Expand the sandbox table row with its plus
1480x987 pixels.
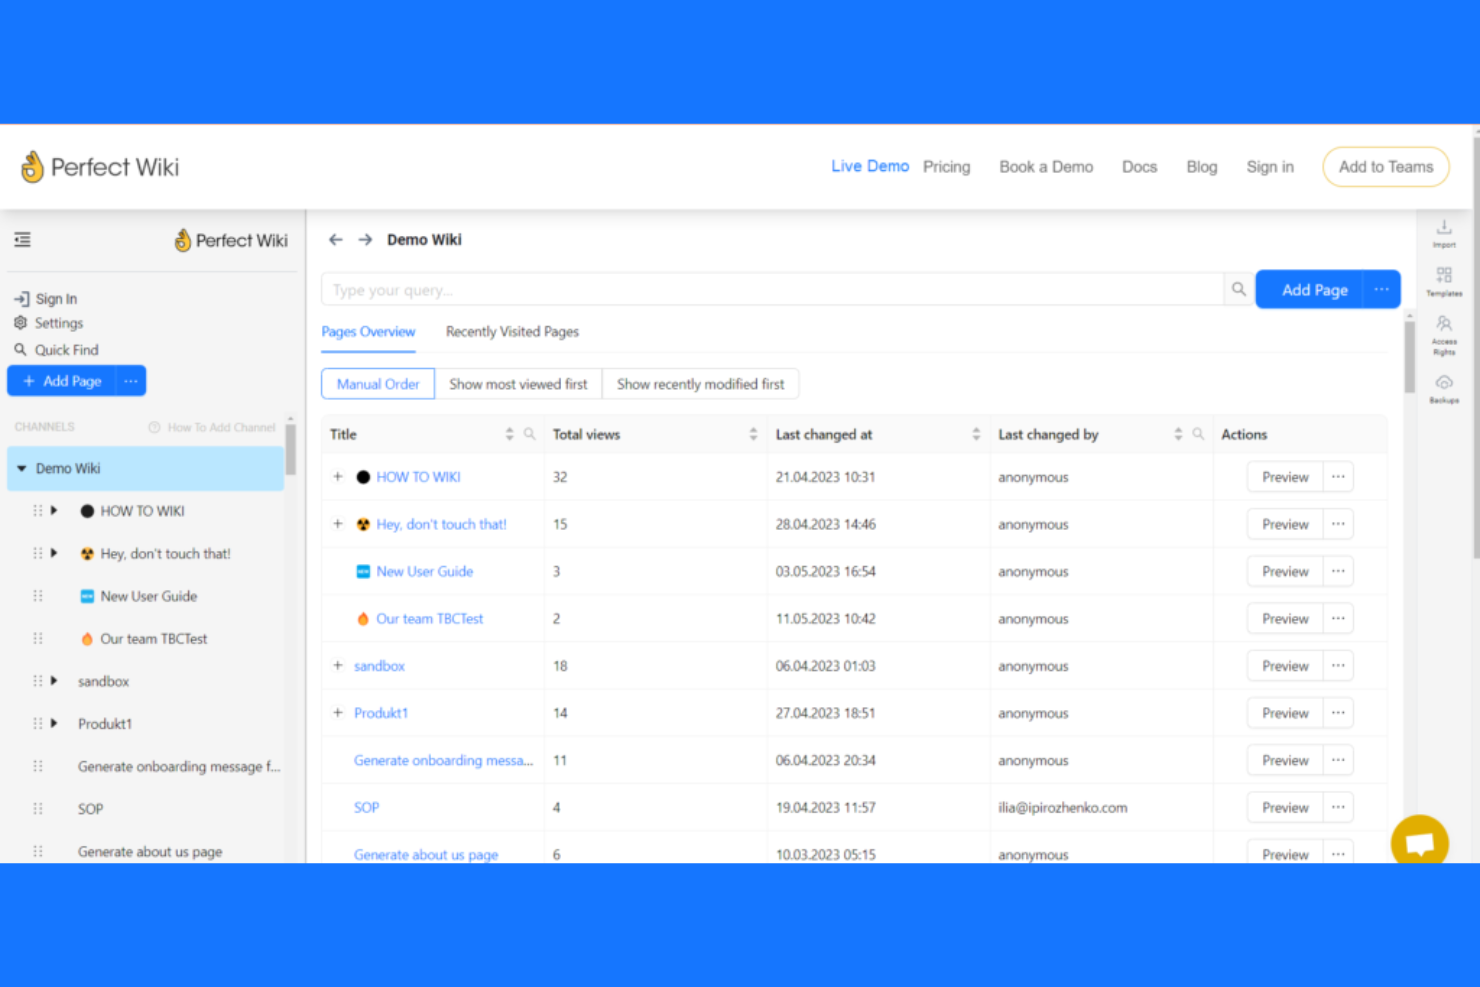pyautogui.click(x=338, y=666)
